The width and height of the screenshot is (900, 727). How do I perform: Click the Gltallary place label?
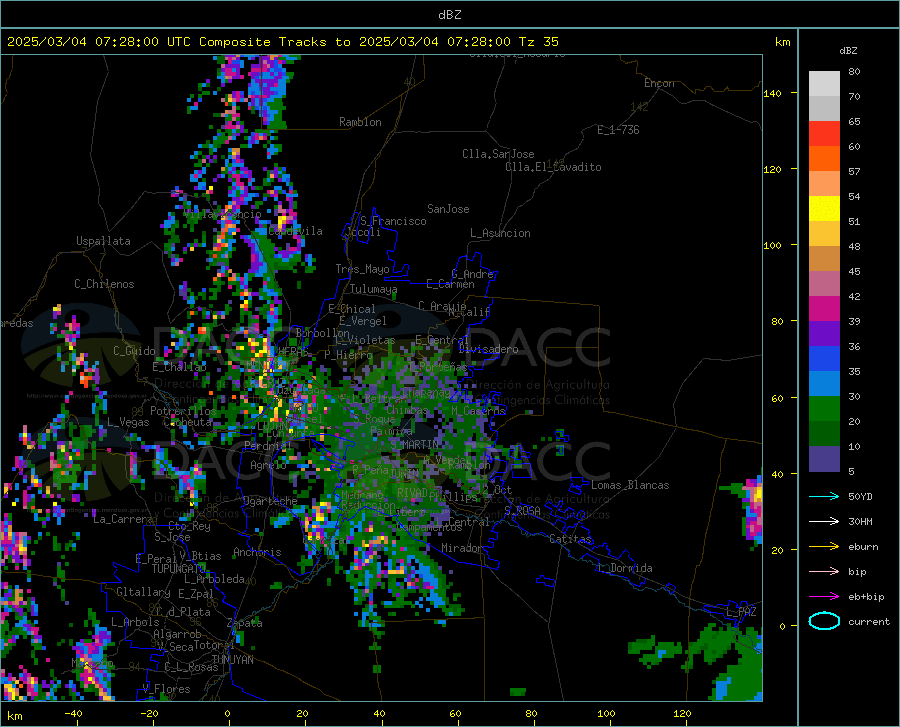143,592
